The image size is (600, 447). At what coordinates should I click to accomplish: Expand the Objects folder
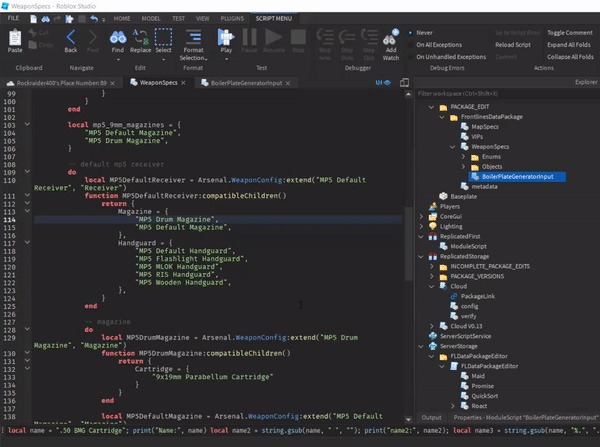tap(463, 166)
